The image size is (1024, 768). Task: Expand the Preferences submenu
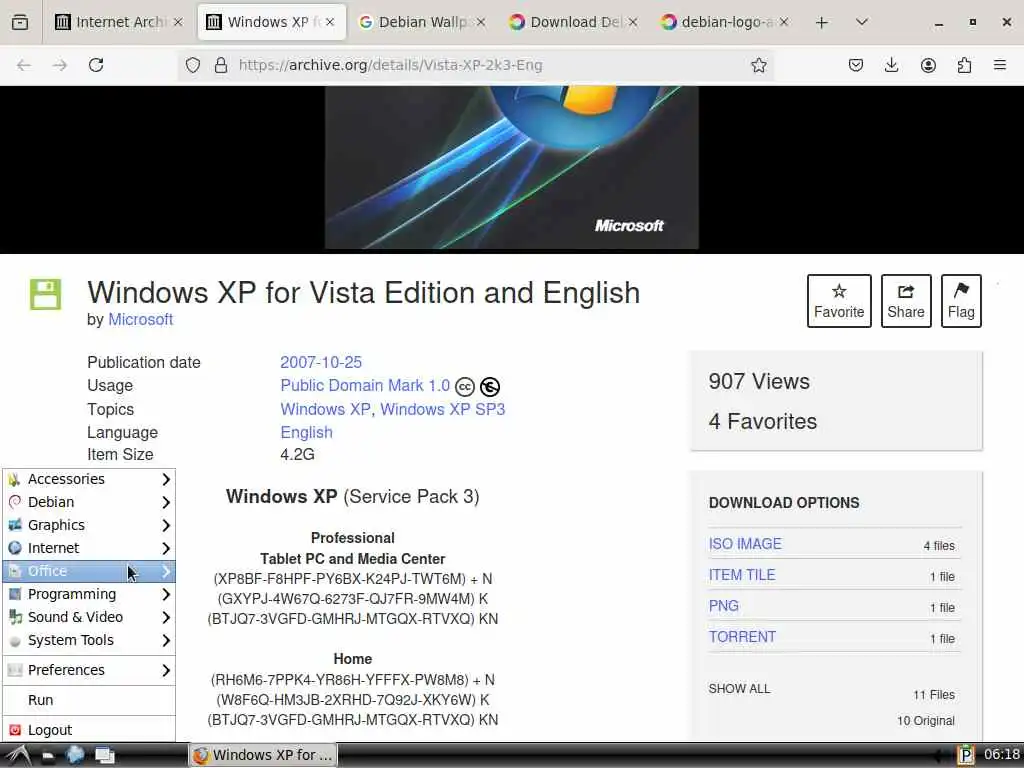(x=89, y=670)
